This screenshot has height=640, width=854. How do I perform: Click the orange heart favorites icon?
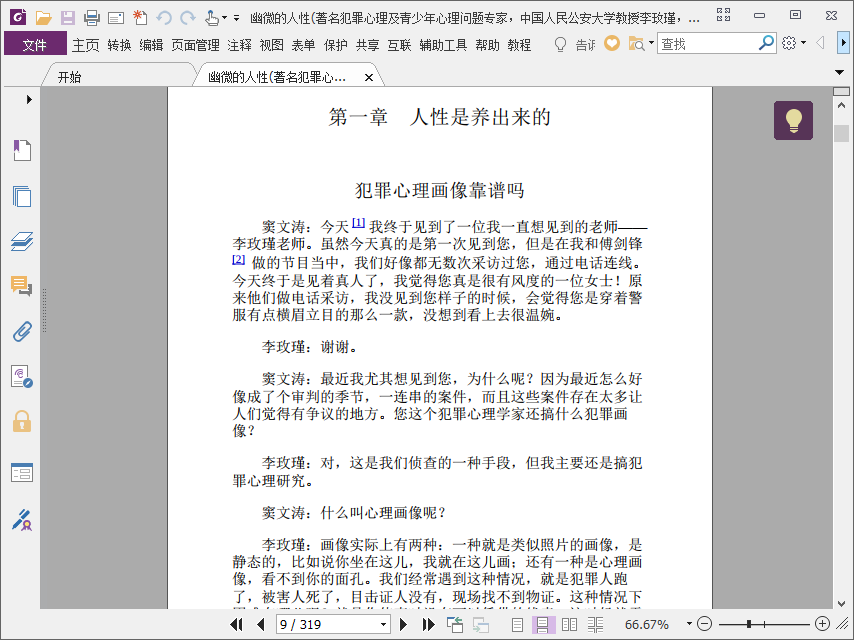(x=612, y=43)
